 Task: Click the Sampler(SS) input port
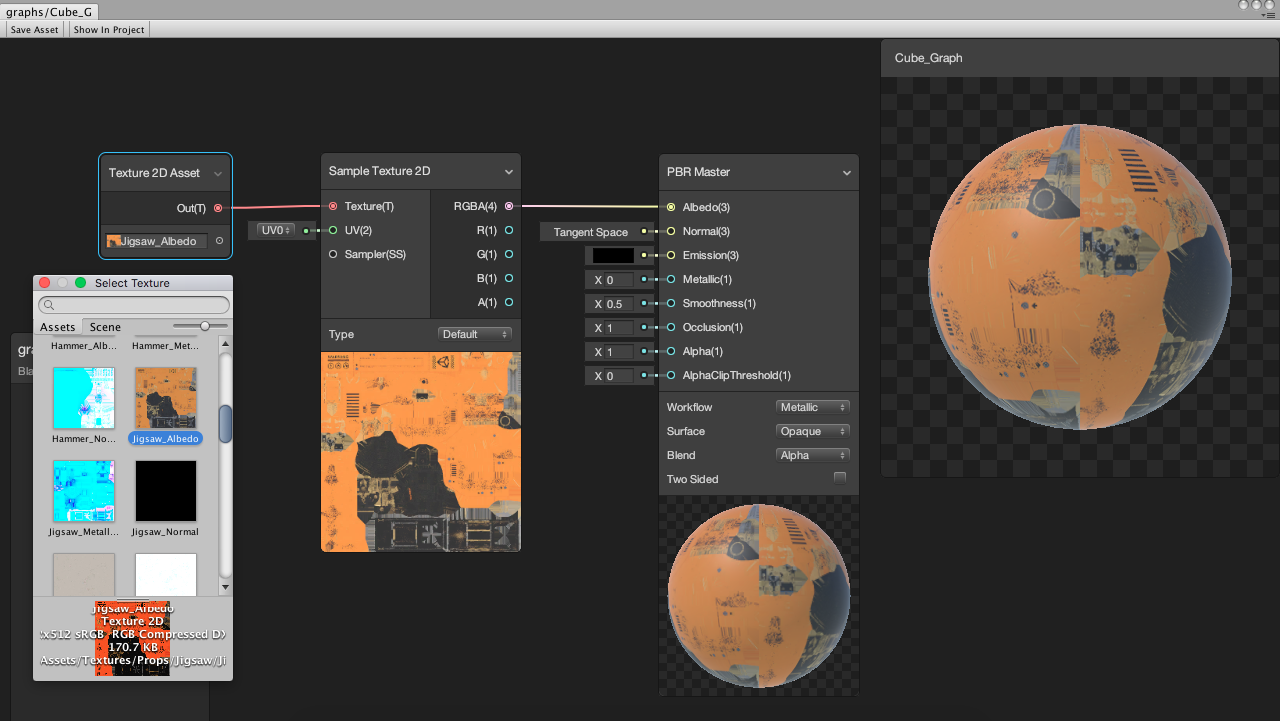coord(333,254)
